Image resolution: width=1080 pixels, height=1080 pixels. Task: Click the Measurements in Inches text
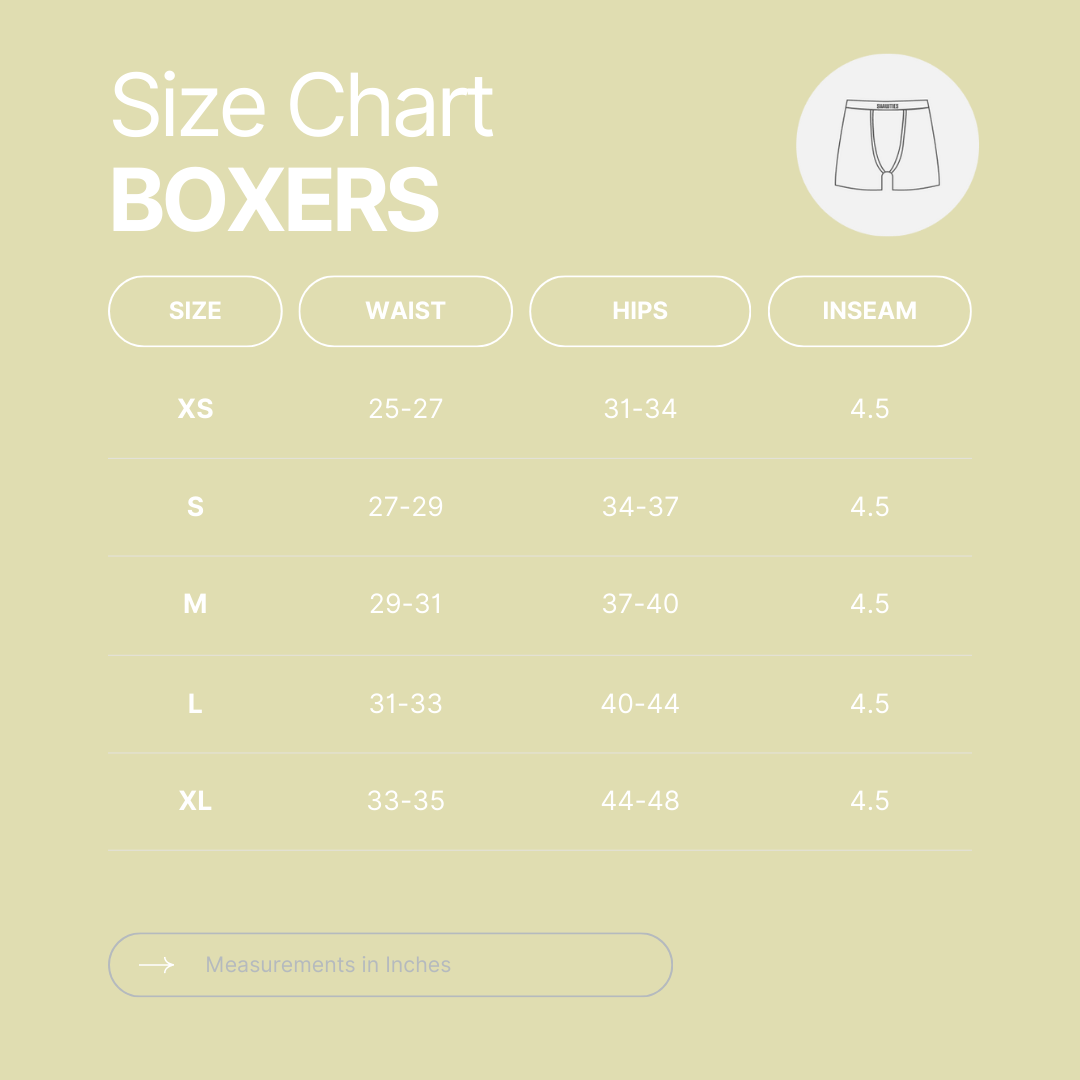click(x=328, y=965)
